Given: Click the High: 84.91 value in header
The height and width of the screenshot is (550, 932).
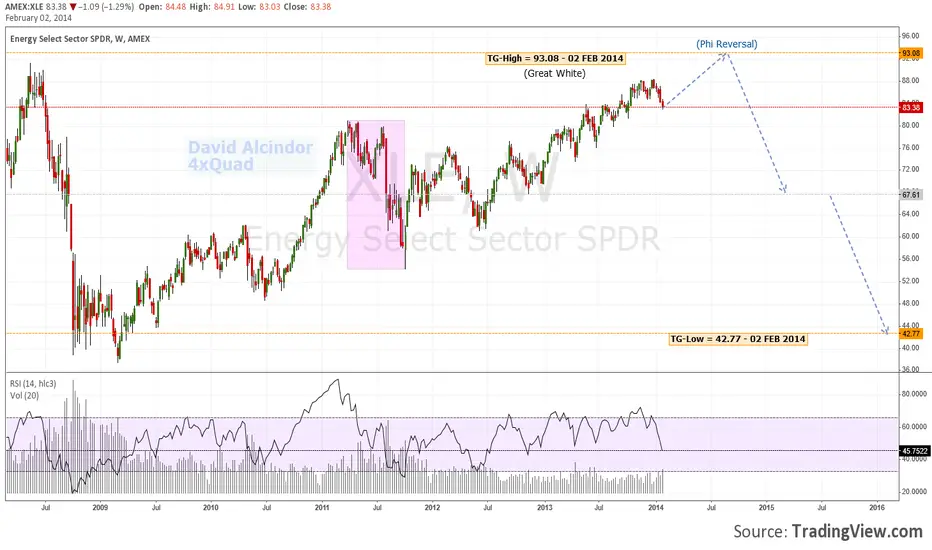Looking at the screenshot, I should (213, 7).
